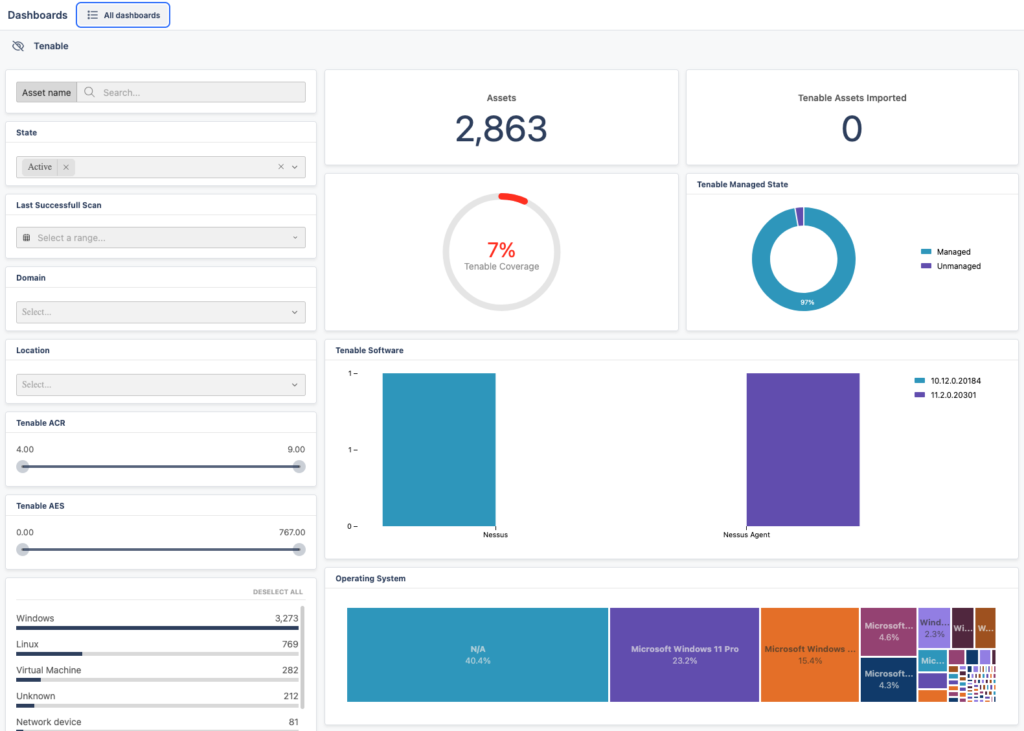Clear all State filter values
1024x731 pixels.
(281, 167)
